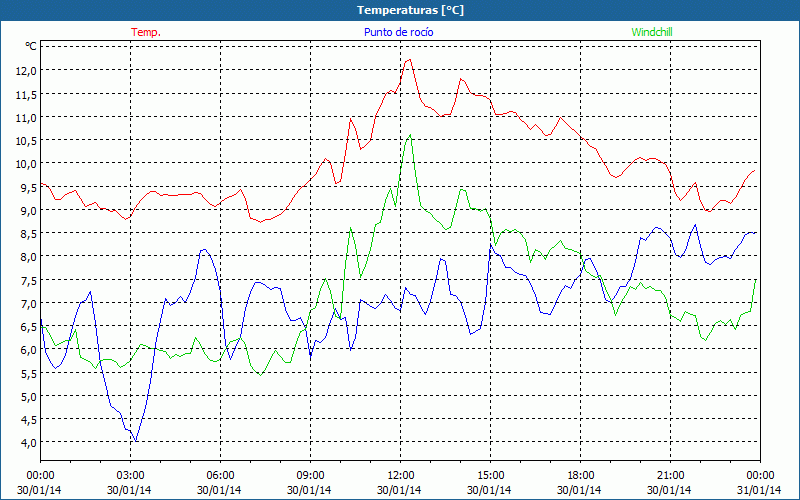This screenshot has width=800, height=500.
Task: Click the 6,0 y-axis value
Action: pos(29,349)
